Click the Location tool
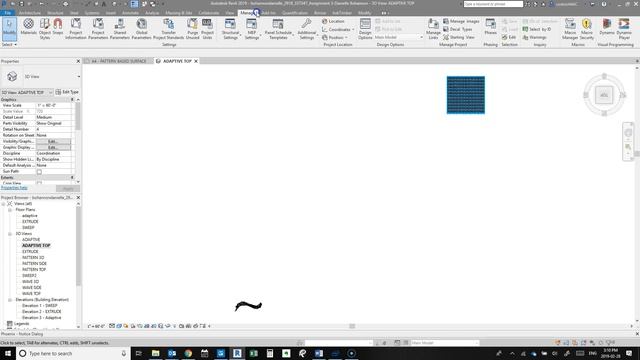The image size is (640, 360). [x=333, y=21]
